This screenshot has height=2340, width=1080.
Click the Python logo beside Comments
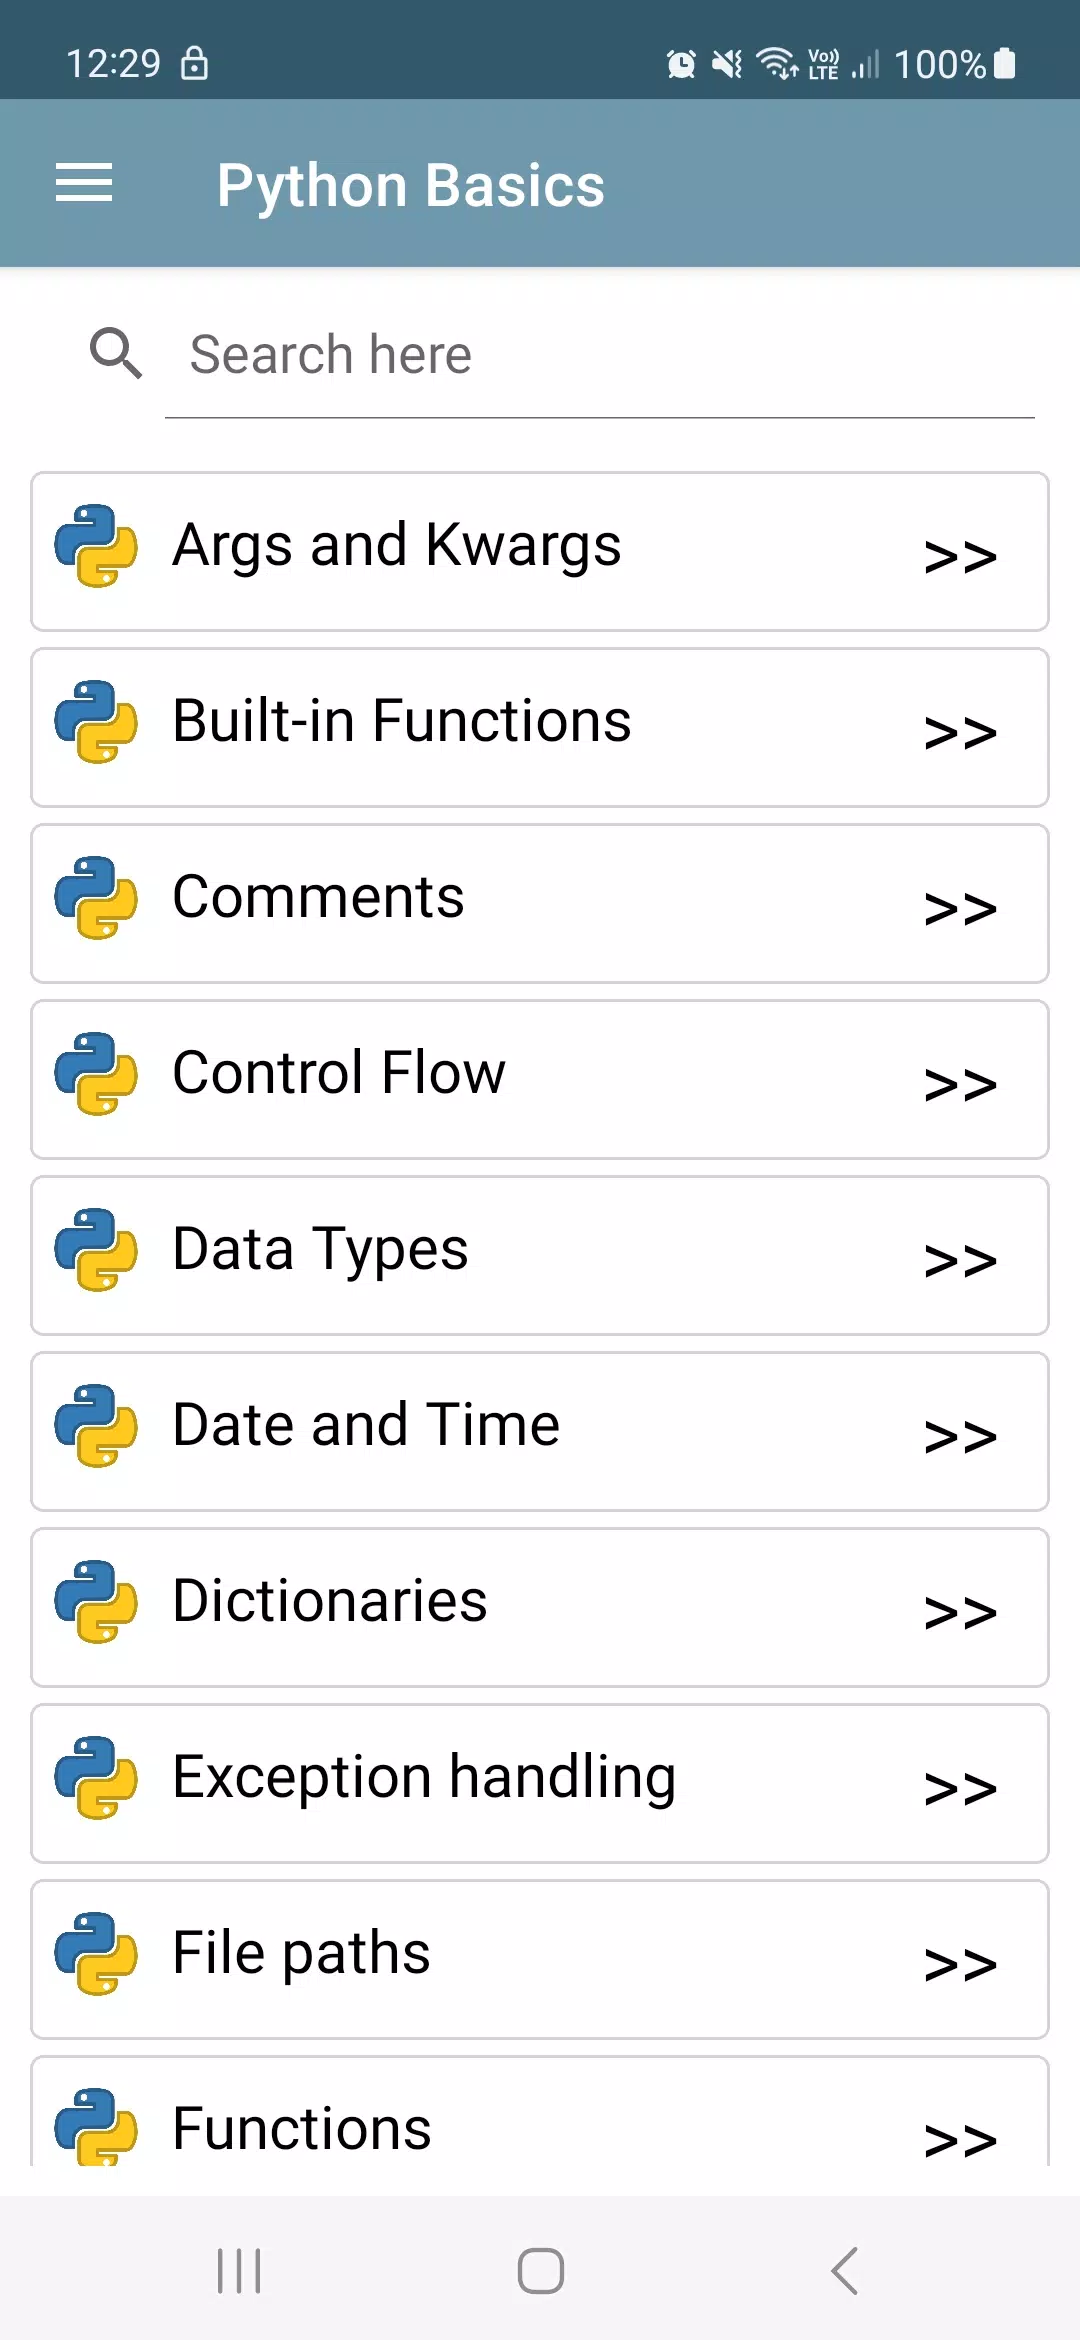96,898
